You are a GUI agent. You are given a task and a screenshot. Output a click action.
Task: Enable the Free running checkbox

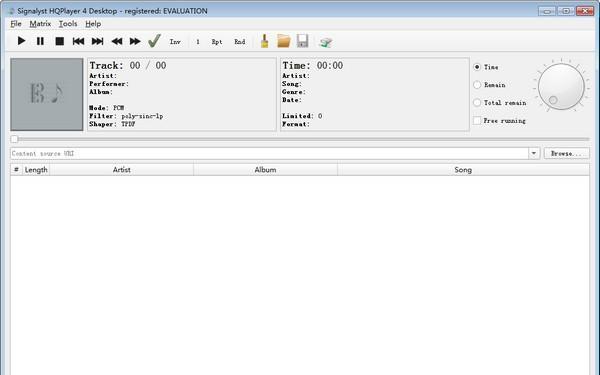477,121
